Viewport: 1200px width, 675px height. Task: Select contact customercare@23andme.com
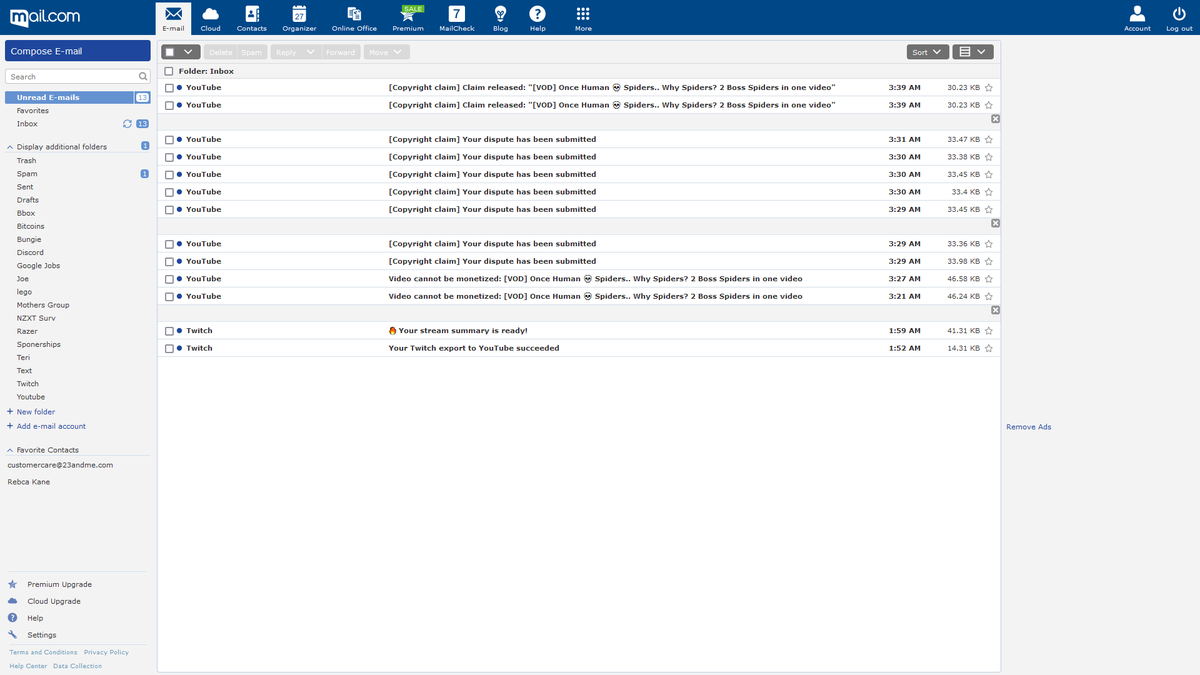click(60, 465)
